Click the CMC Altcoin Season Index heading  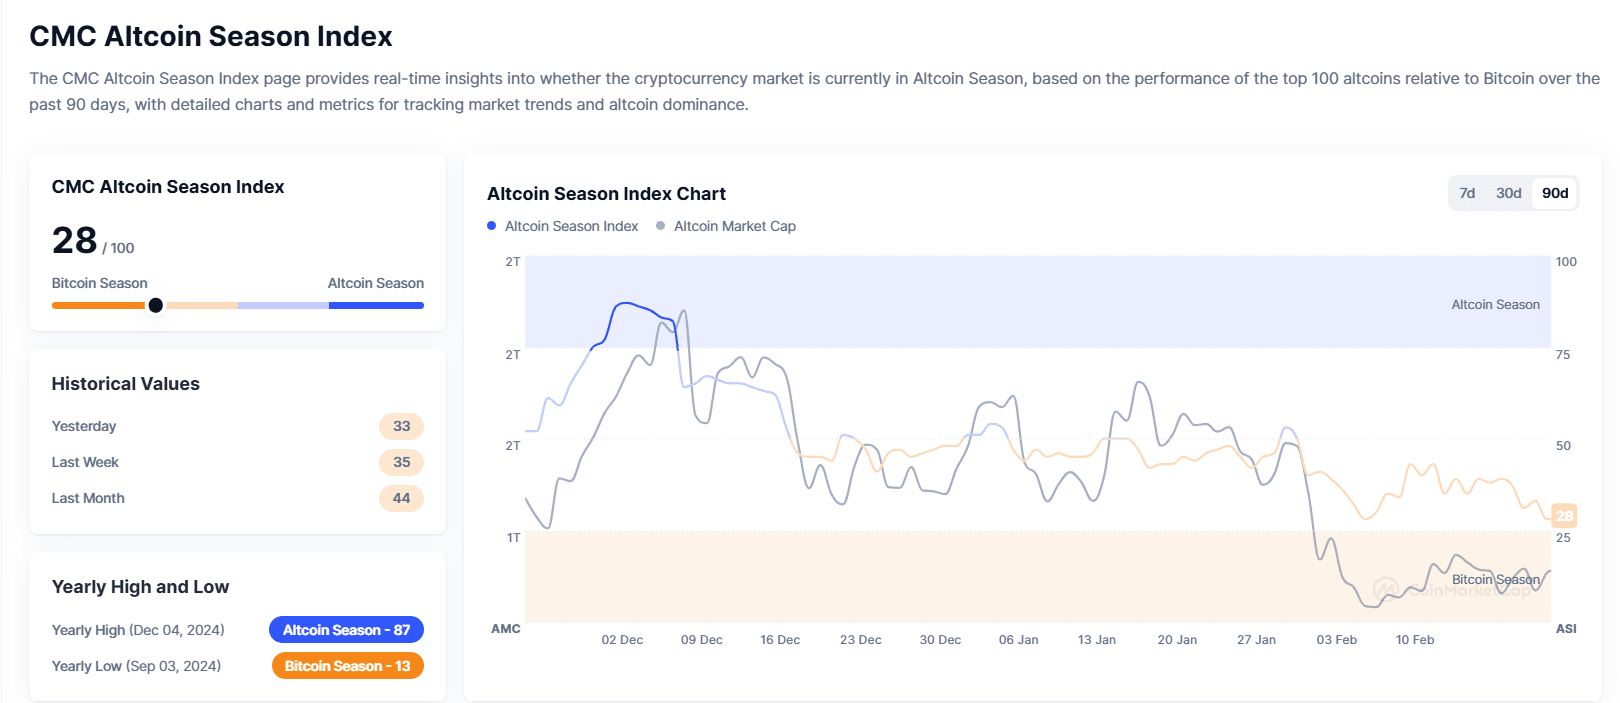pos(167,186)
